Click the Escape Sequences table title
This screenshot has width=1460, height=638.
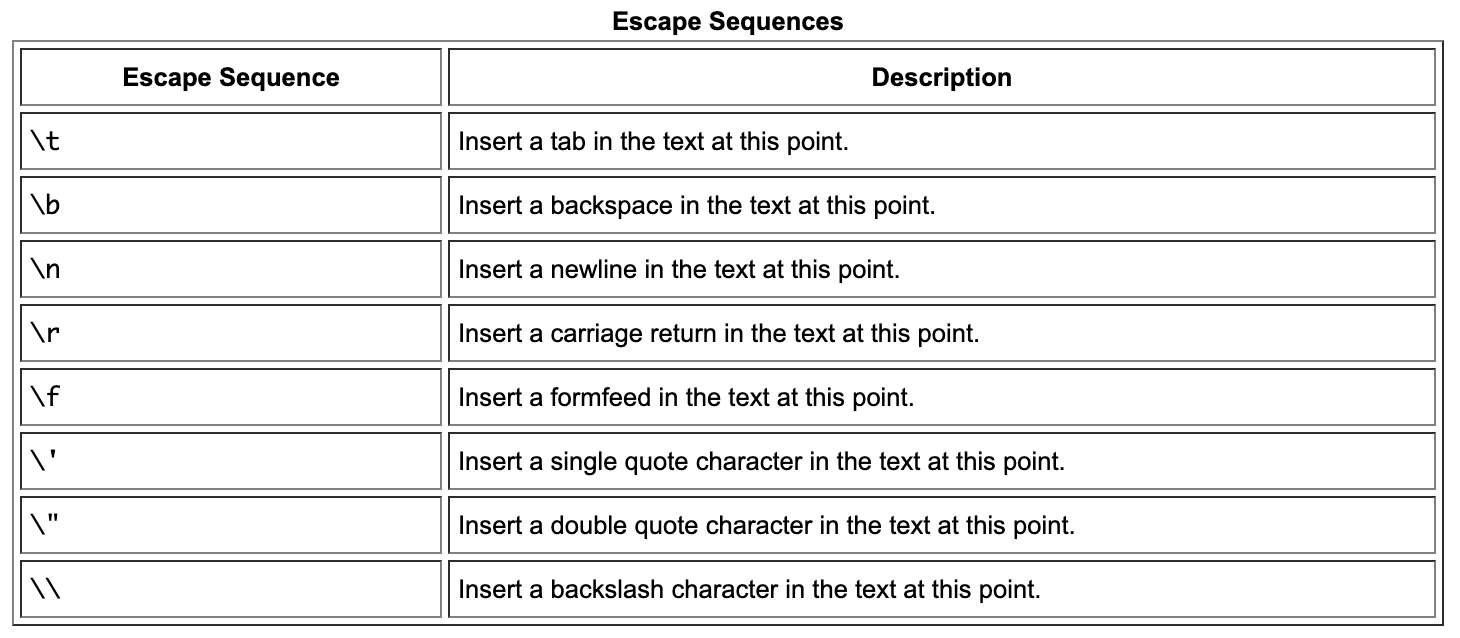[728, 21]
